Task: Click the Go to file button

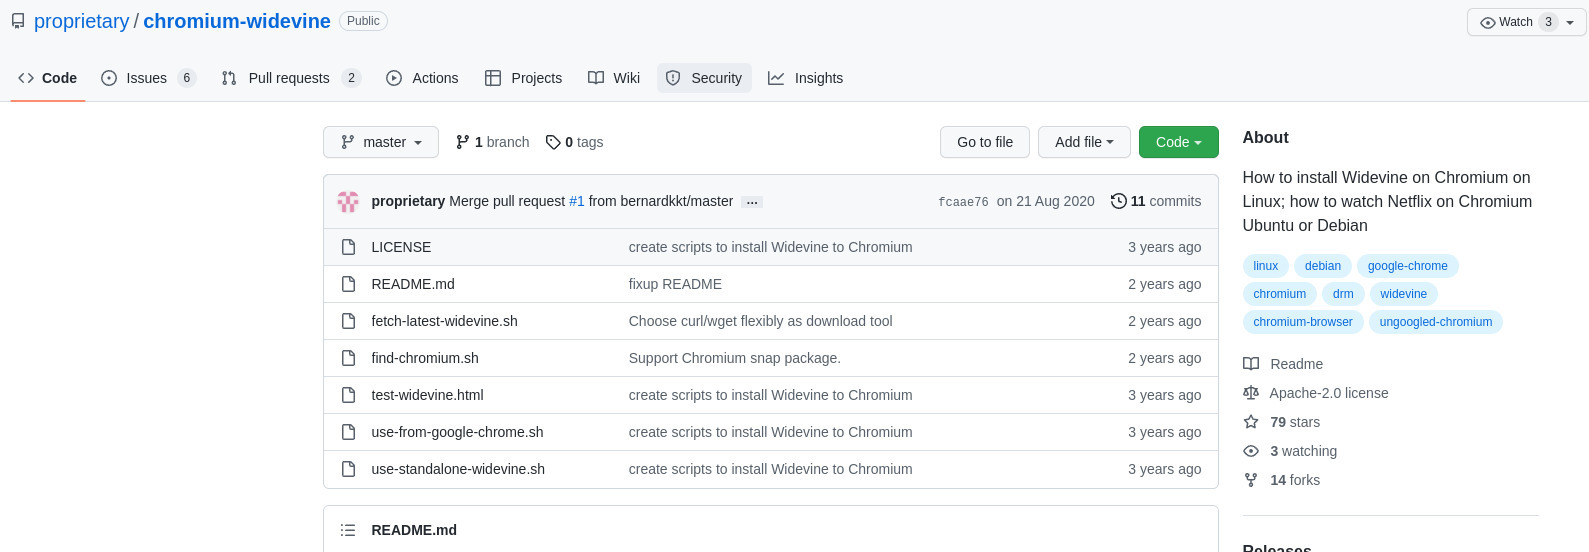Action: (x=985, y=142)
